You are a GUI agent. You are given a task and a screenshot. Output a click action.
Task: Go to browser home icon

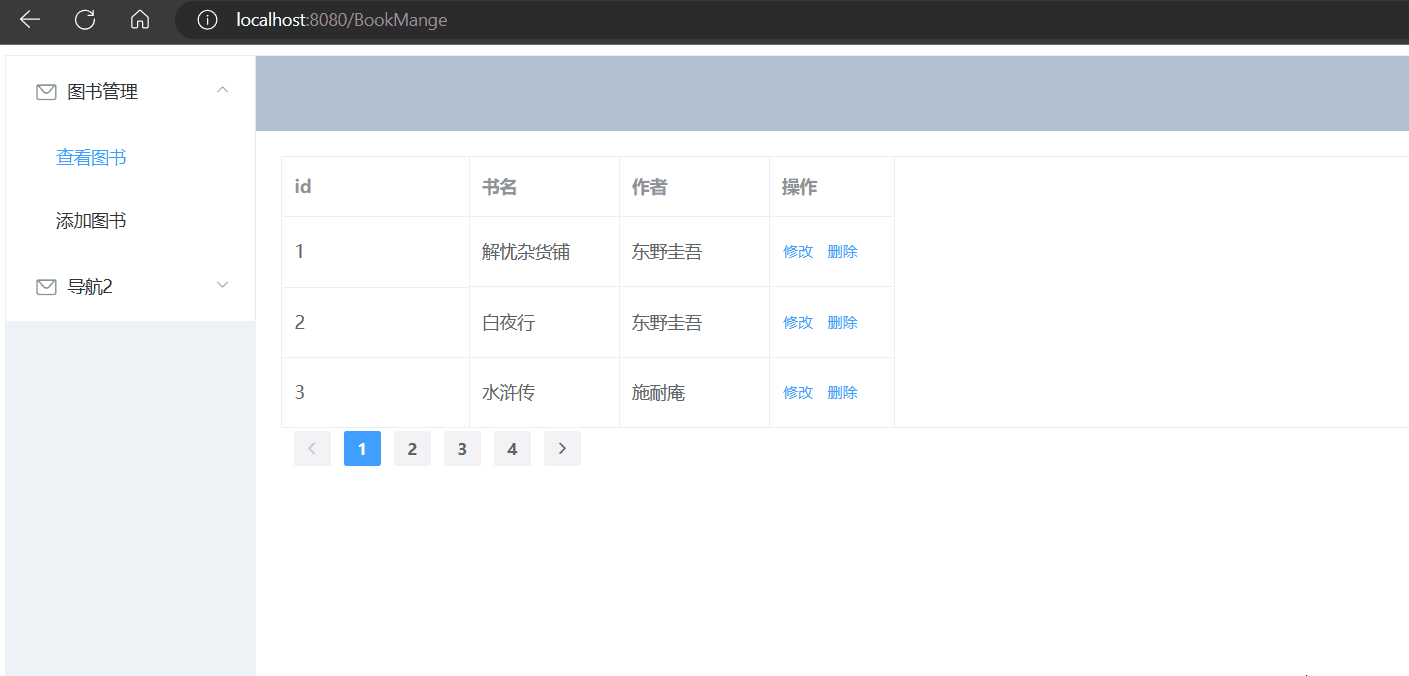point(140,19)
